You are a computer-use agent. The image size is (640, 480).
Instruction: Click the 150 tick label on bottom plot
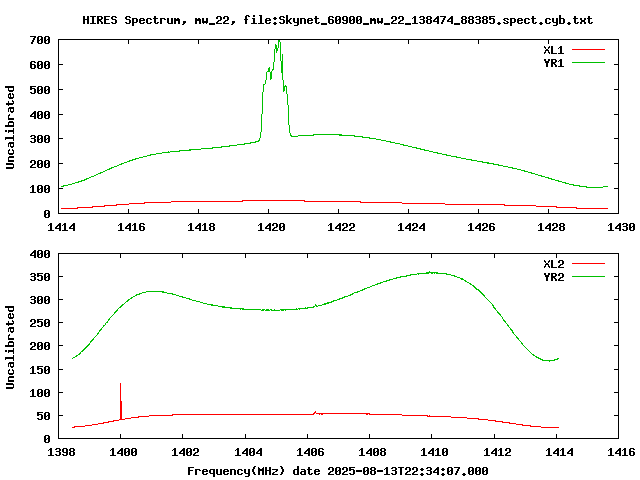40,370
